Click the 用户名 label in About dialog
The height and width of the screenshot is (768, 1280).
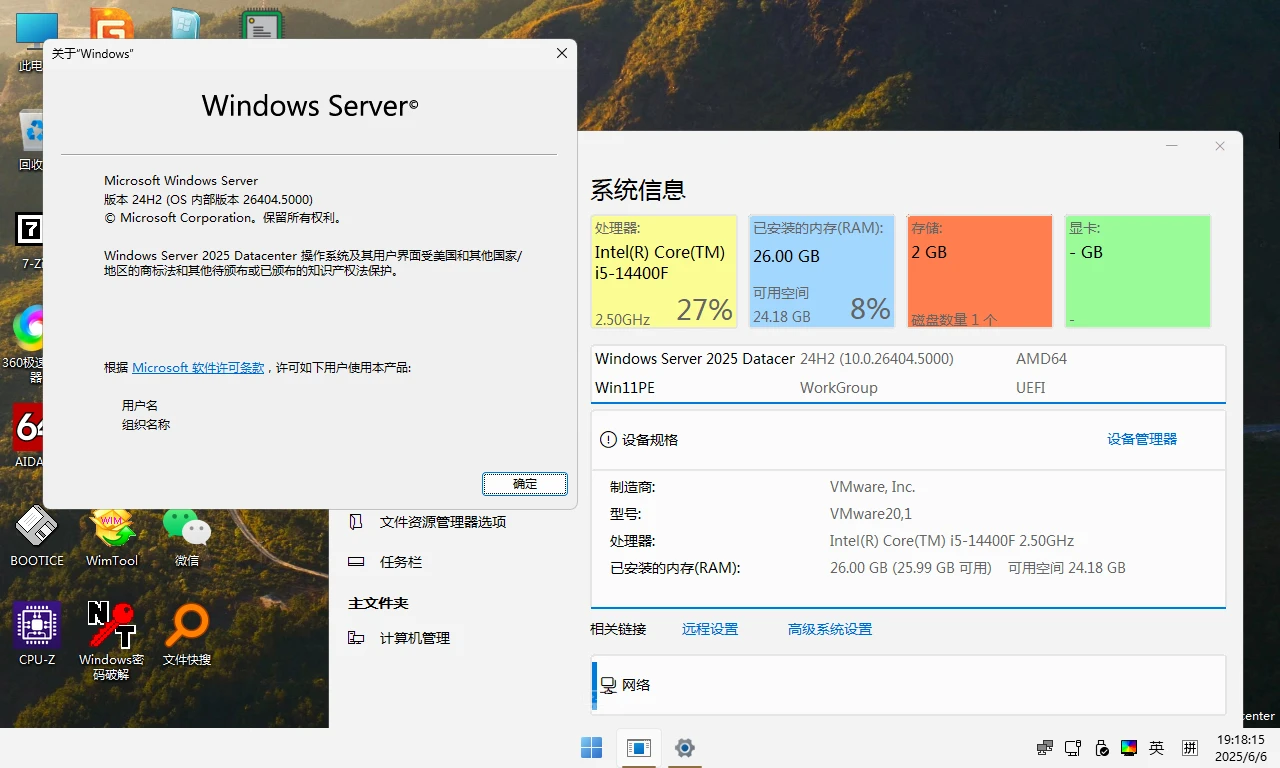(140, 405)
